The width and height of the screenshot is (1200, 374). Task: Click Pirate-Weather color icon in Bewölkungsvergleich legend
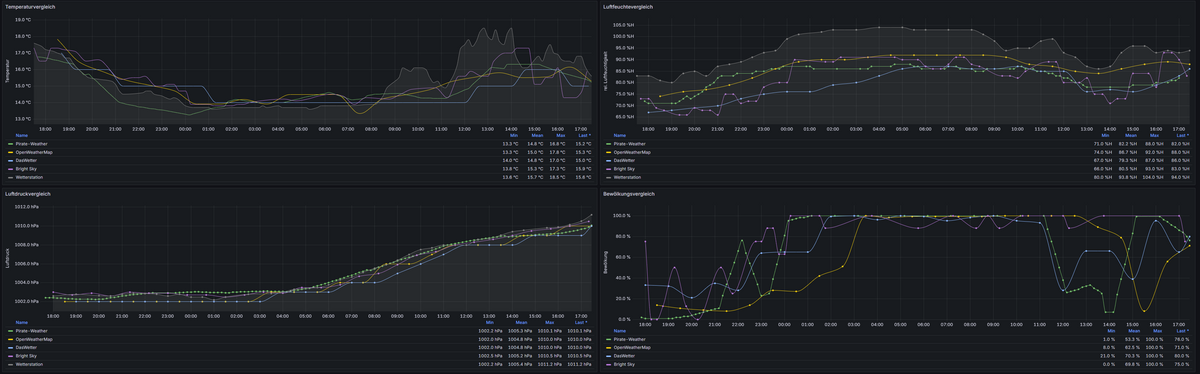pyautogui.click(x=608, y=339)
